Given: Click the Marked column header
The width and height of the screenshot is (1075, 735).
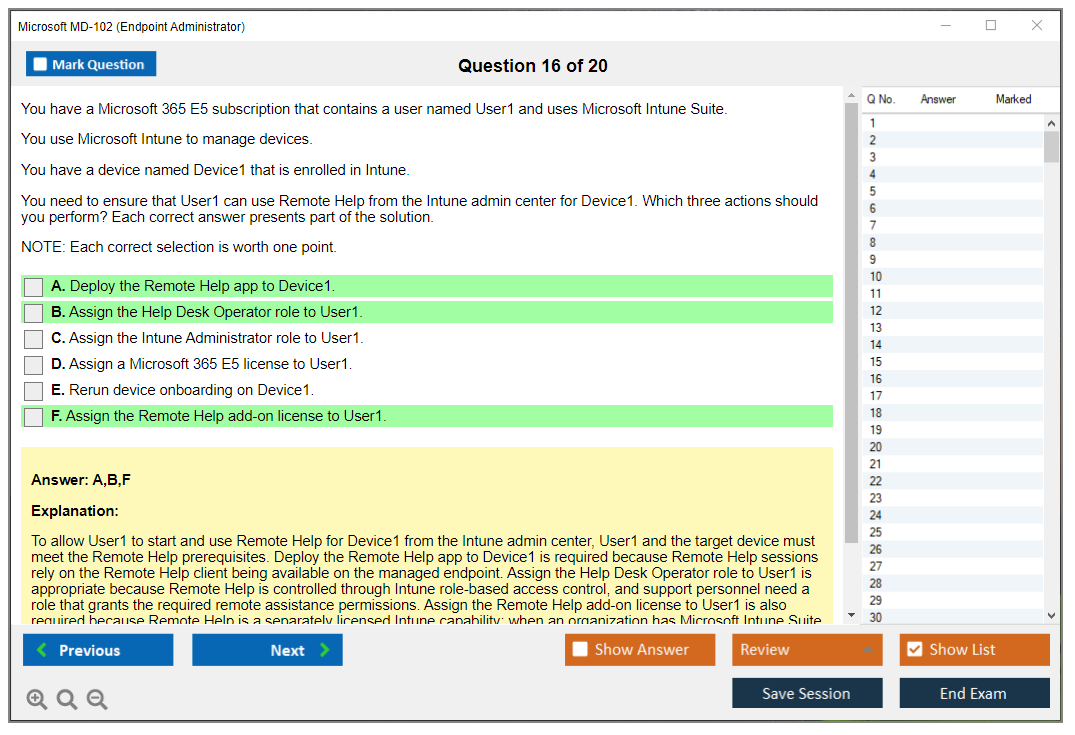Looking at the screenshot, I should [x=1013, y=99].
